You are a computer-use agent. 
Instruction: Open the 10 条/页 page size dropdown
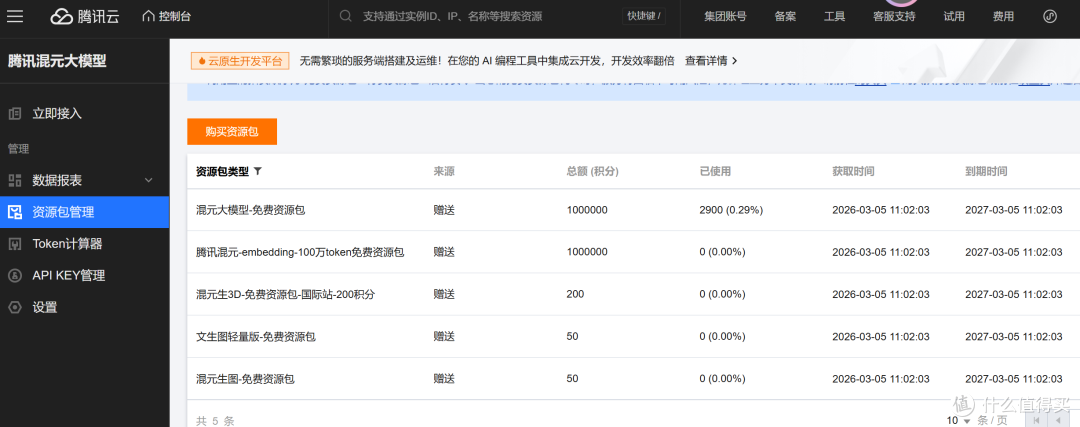click(x=959, y=420)
